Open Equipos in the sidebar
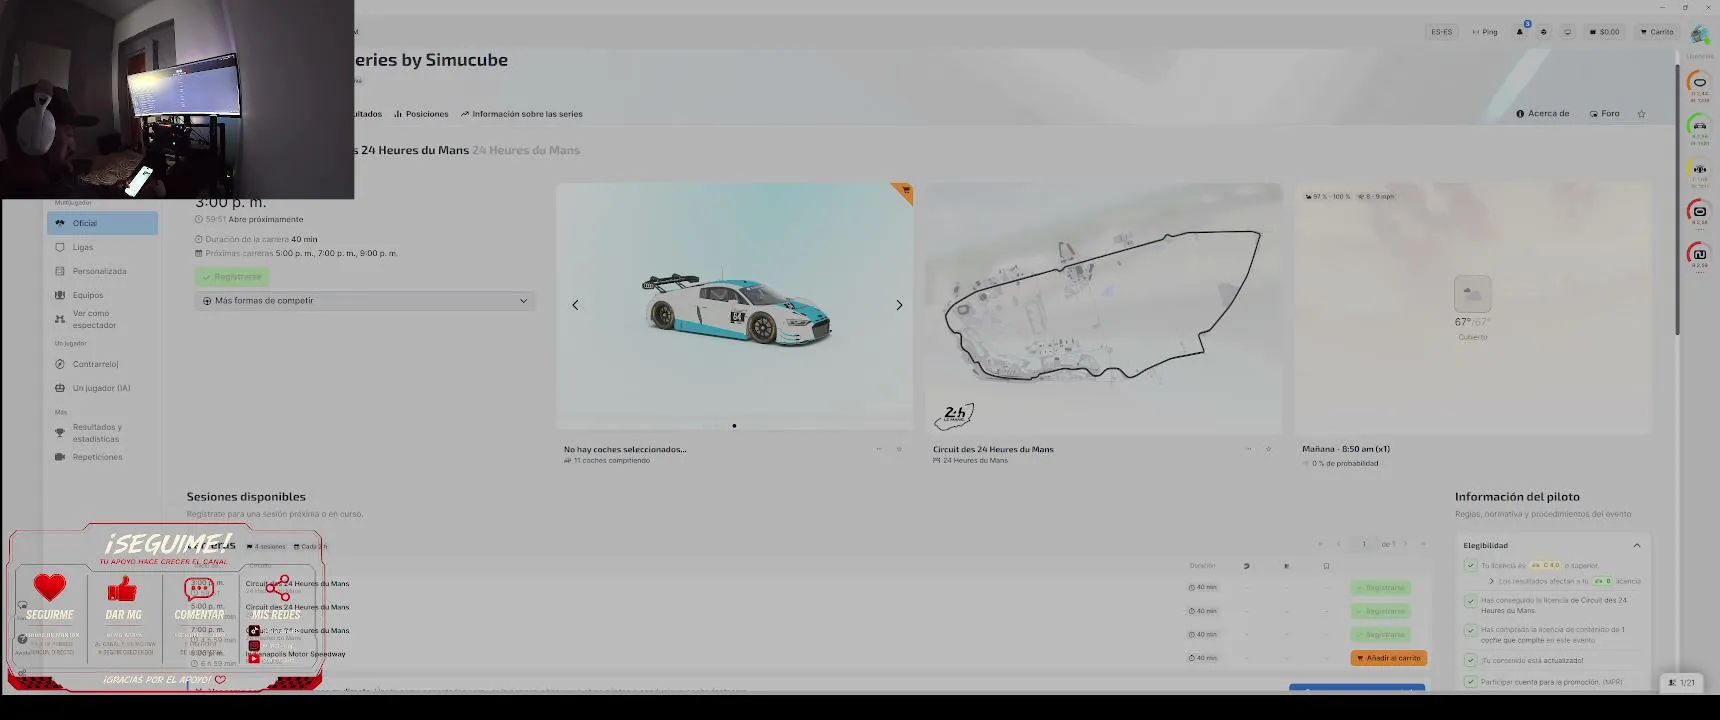This screenshot has width=1720, height=720. [x=102, y=295]
